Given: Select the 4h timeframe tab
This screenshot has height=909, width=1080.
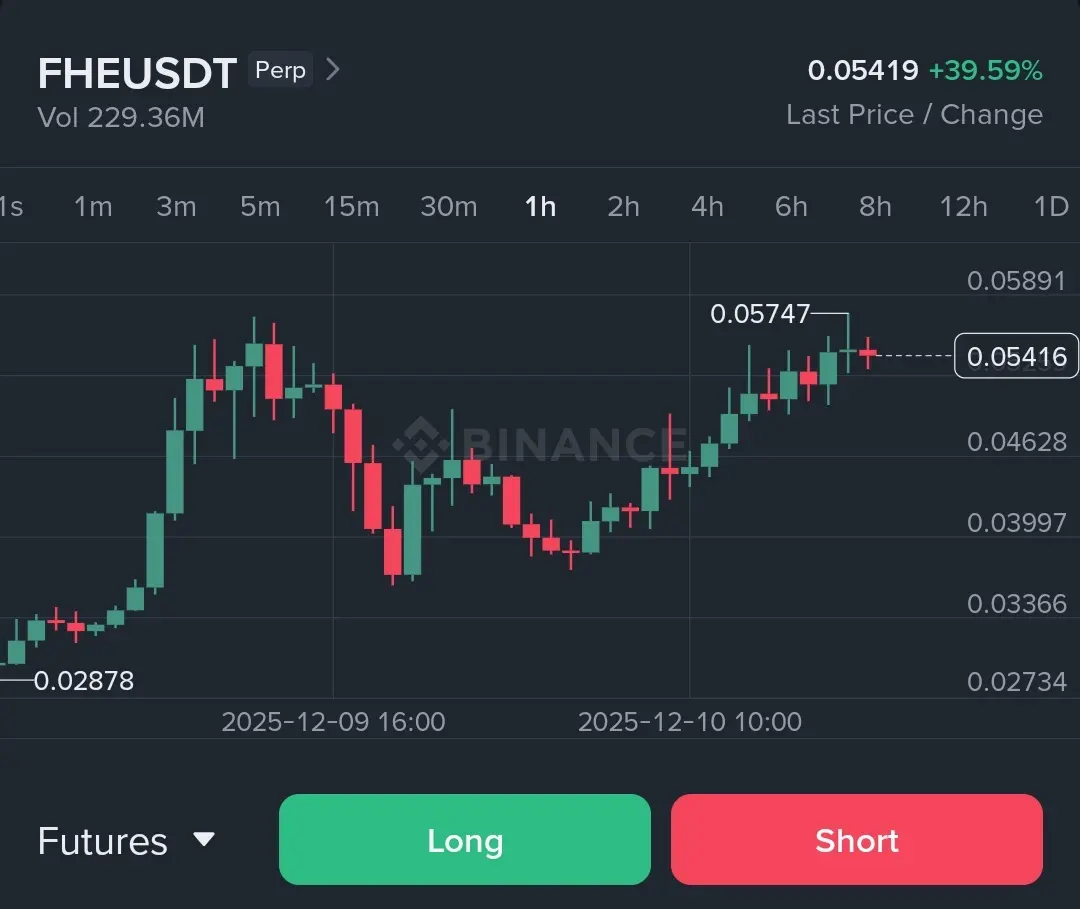Looking at the screenshot, I should coord(707,207).
